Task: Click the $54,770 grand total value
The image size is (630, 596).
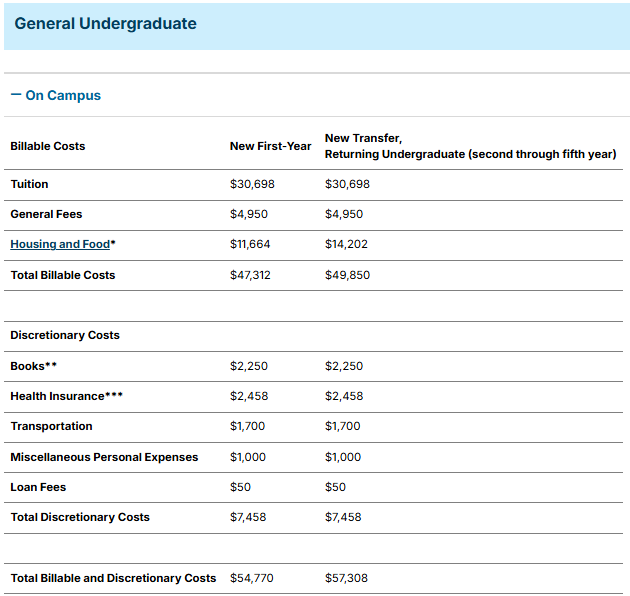Action: [x=251, y=578]
